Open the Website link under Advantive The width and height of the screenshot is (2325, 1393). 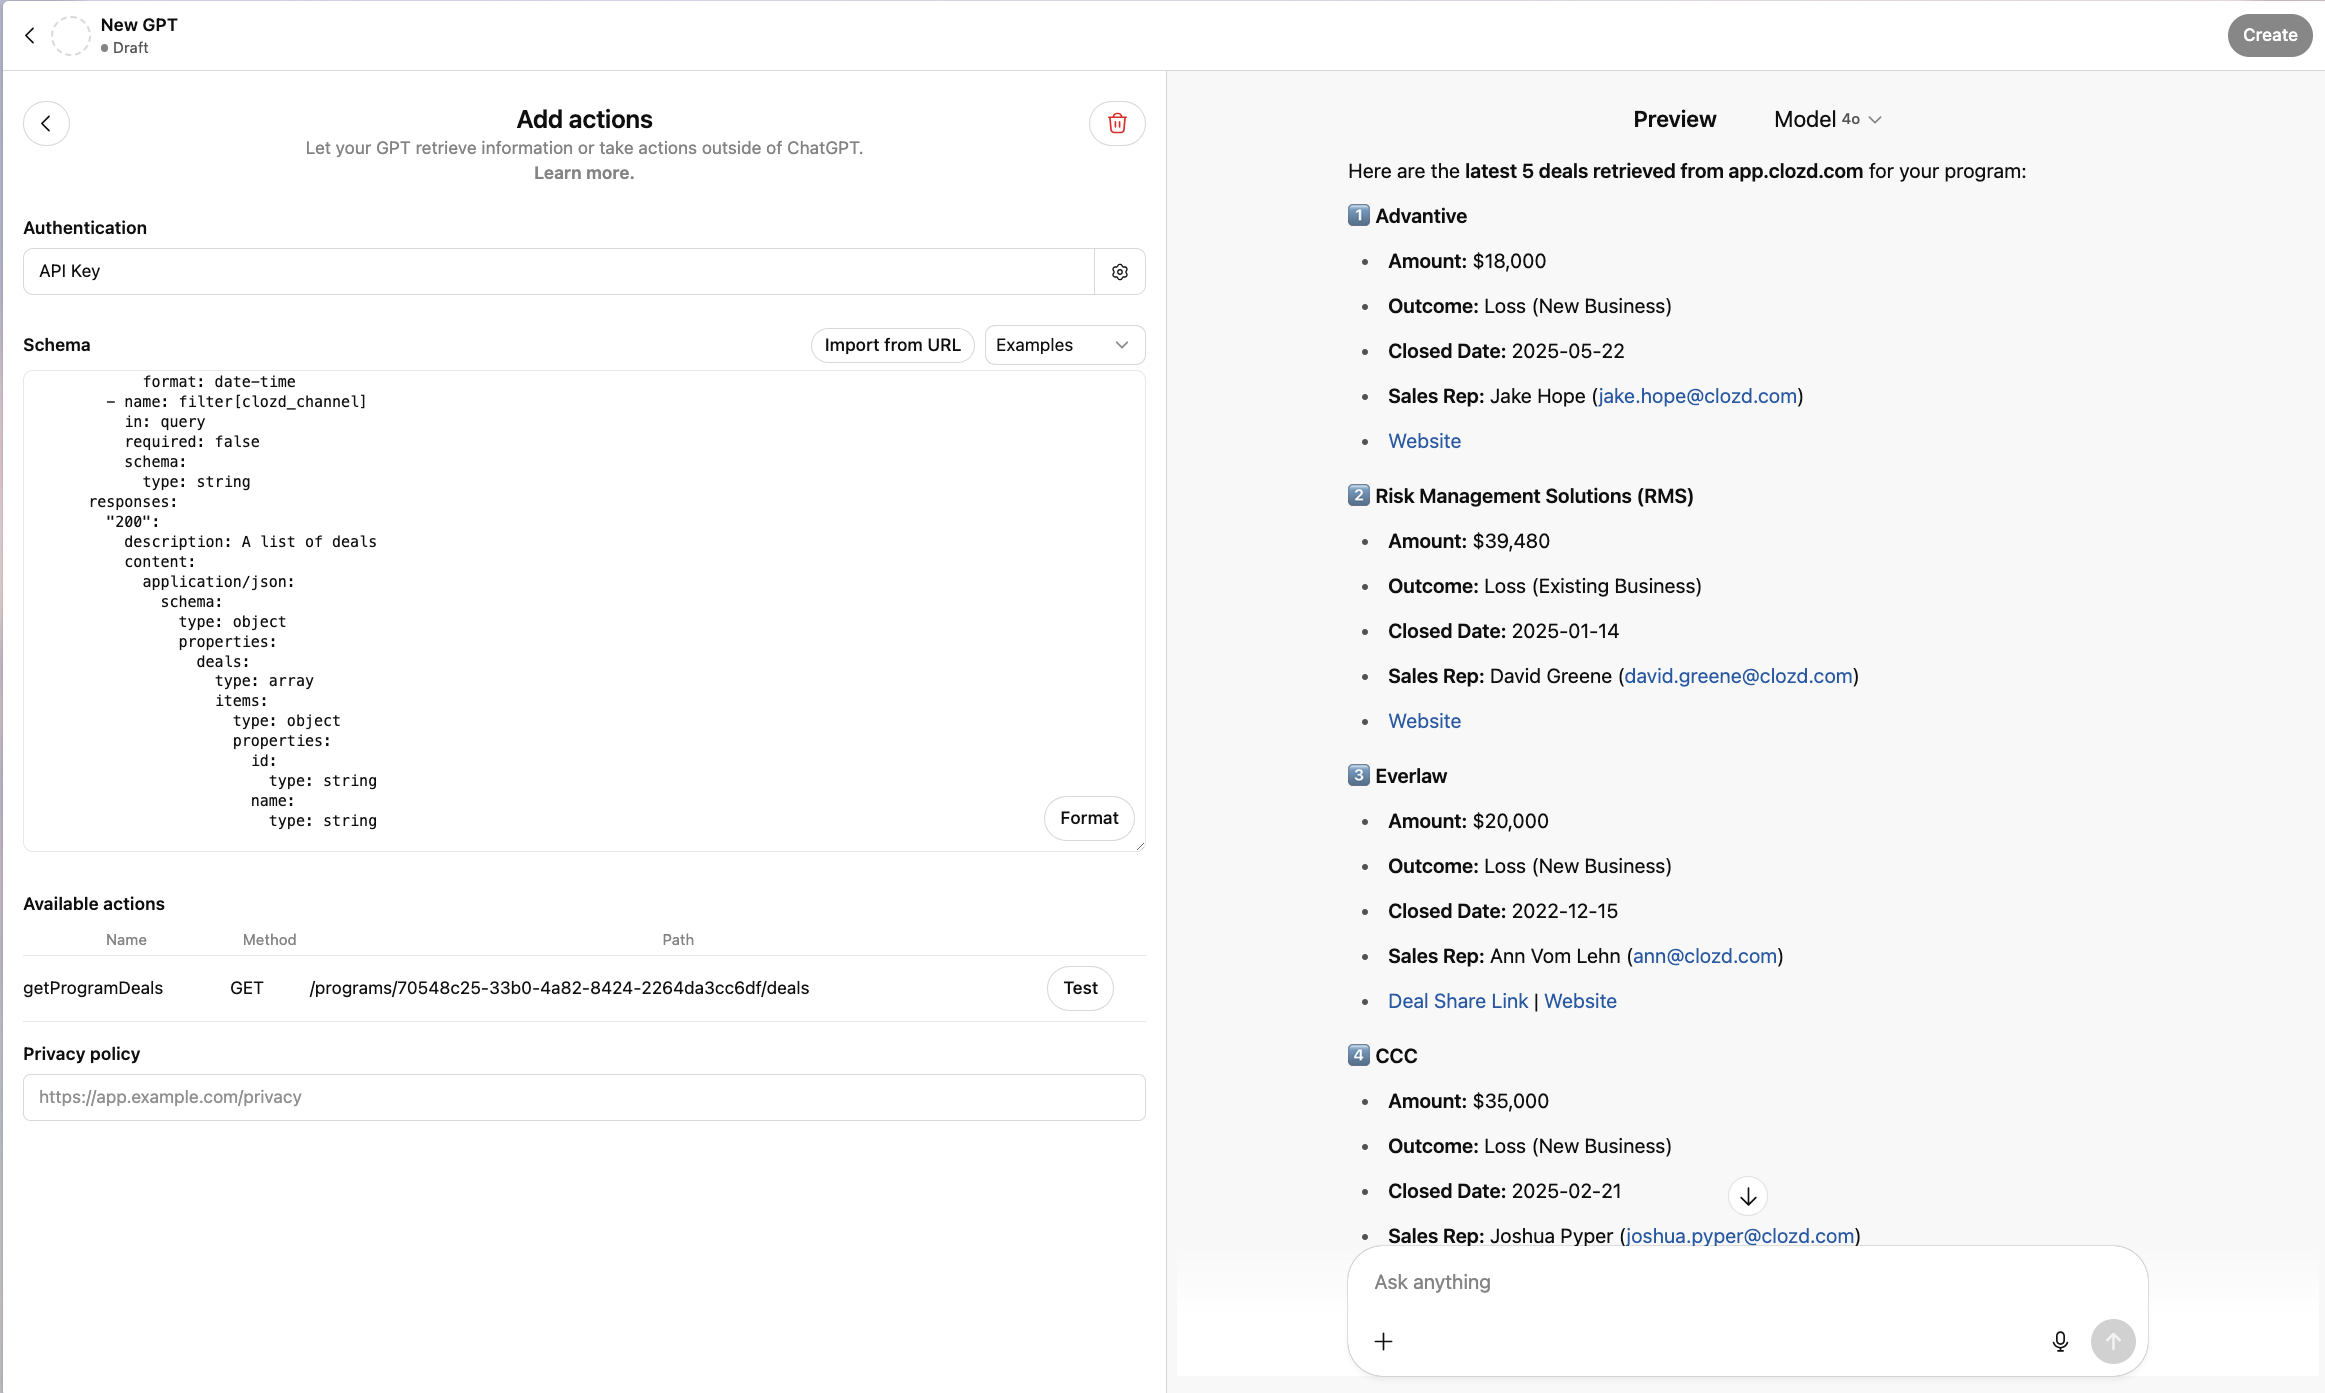click(x=1424, y=442)
